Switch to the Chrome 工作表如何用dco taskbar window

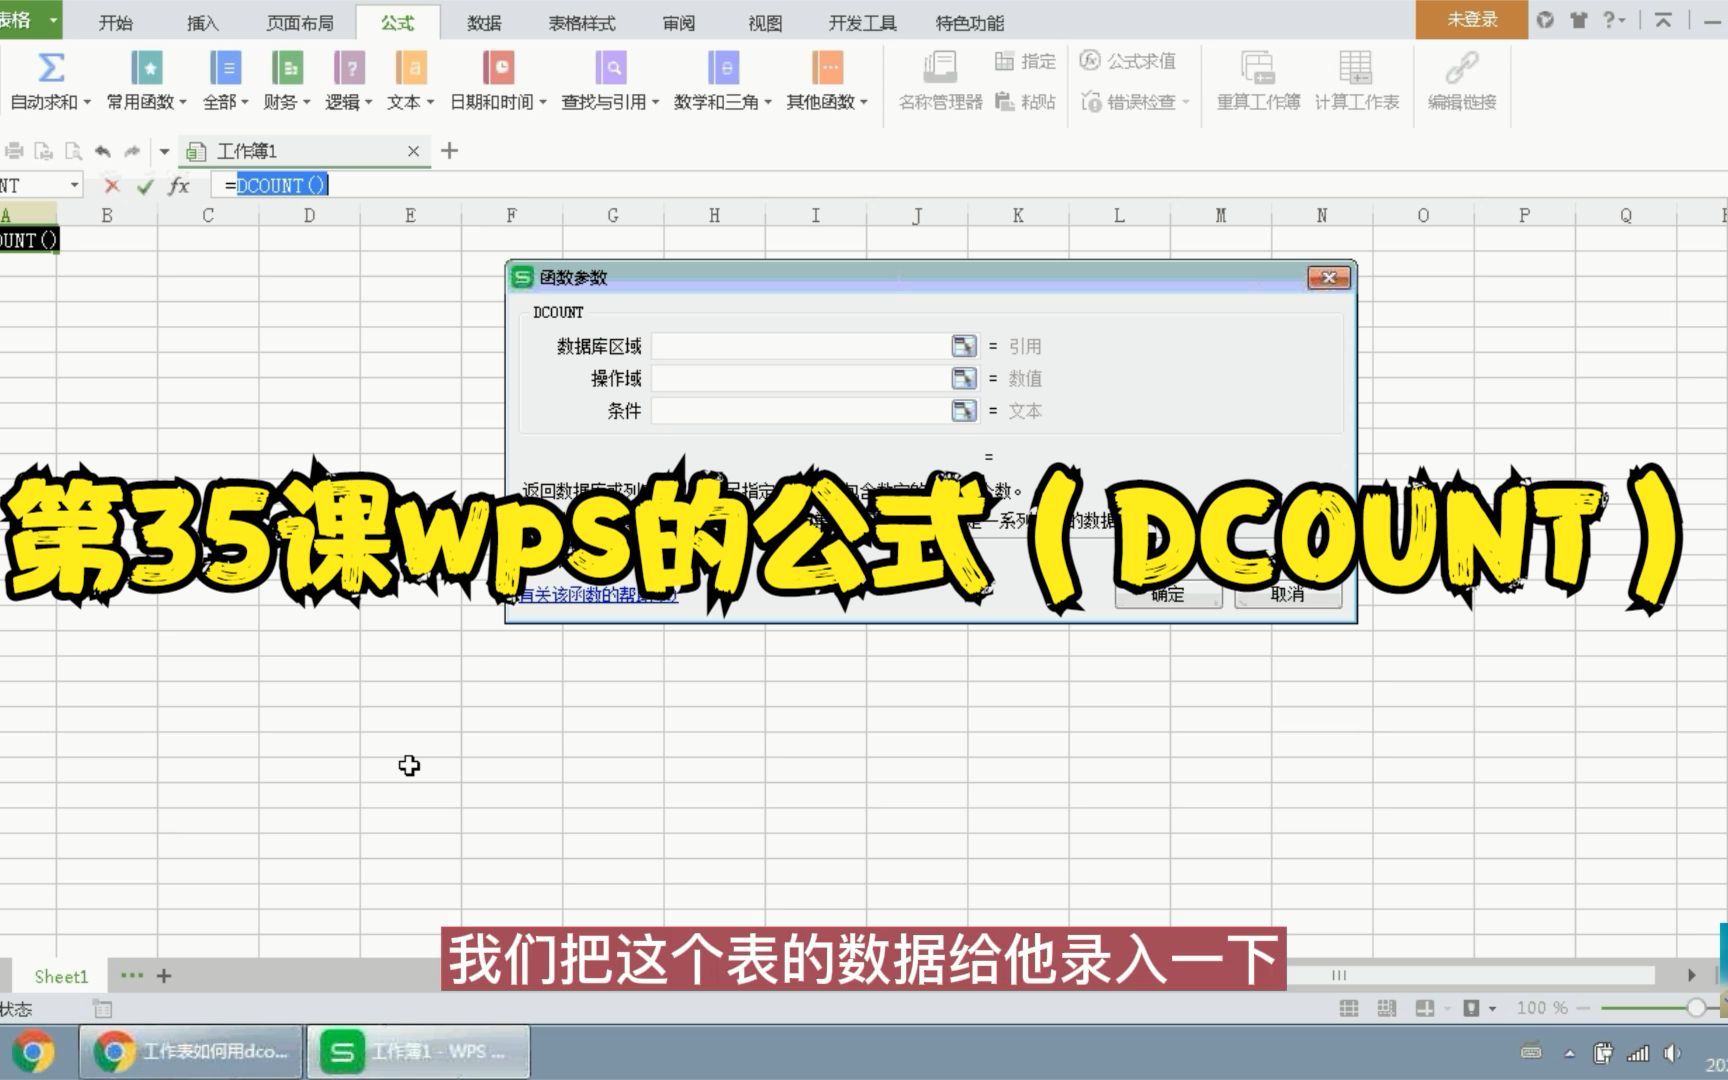pyautogui.click(x=191, y=1052)
